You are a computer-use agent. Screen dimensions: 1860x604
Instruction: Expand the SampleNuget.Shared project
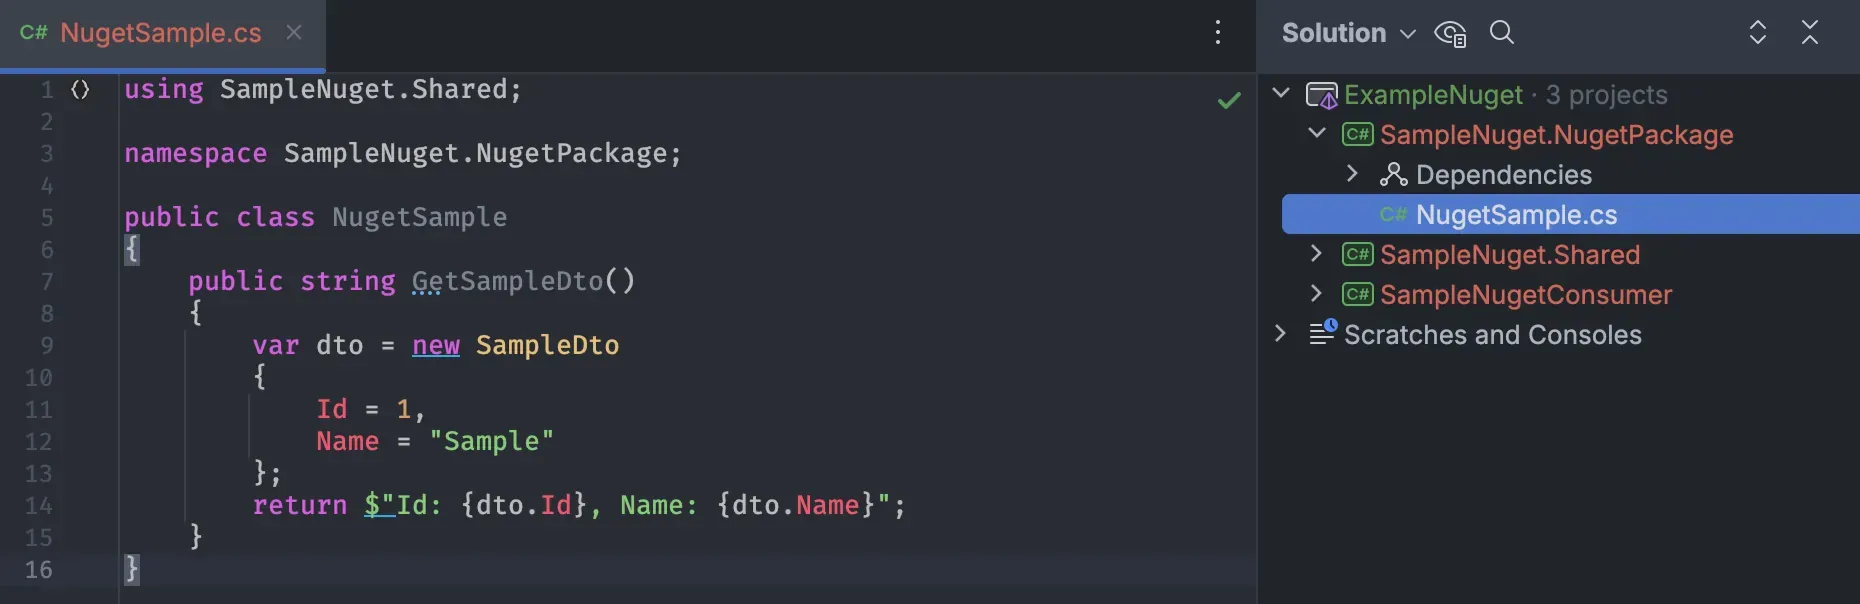coord(1317,254)
